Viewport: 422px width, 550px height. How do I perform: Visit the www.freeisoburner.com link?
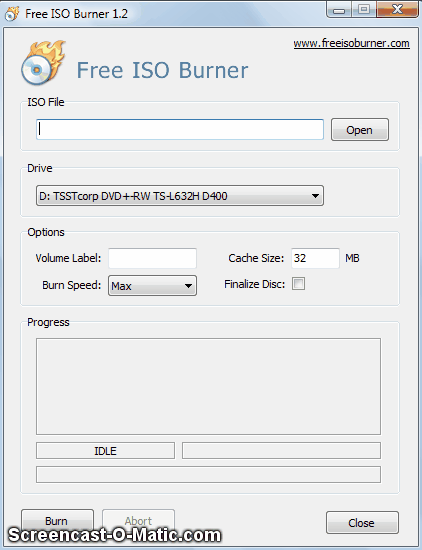pos(351,43)
